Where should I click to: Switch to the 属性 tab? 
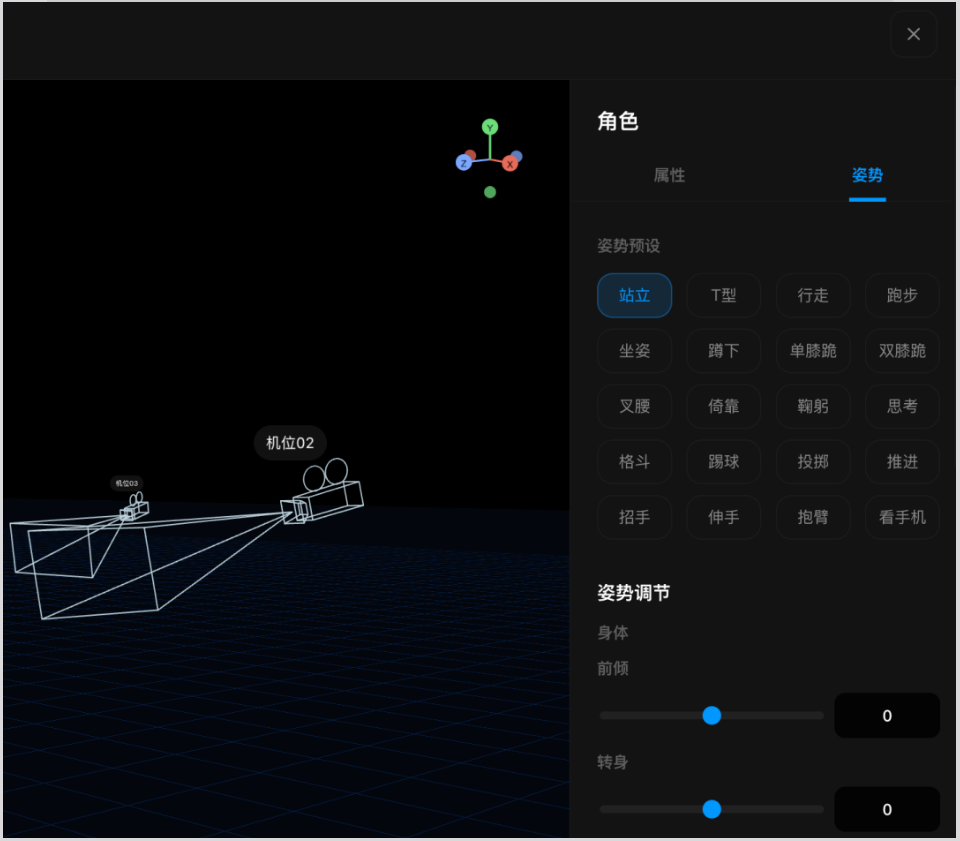click(669, 175)
